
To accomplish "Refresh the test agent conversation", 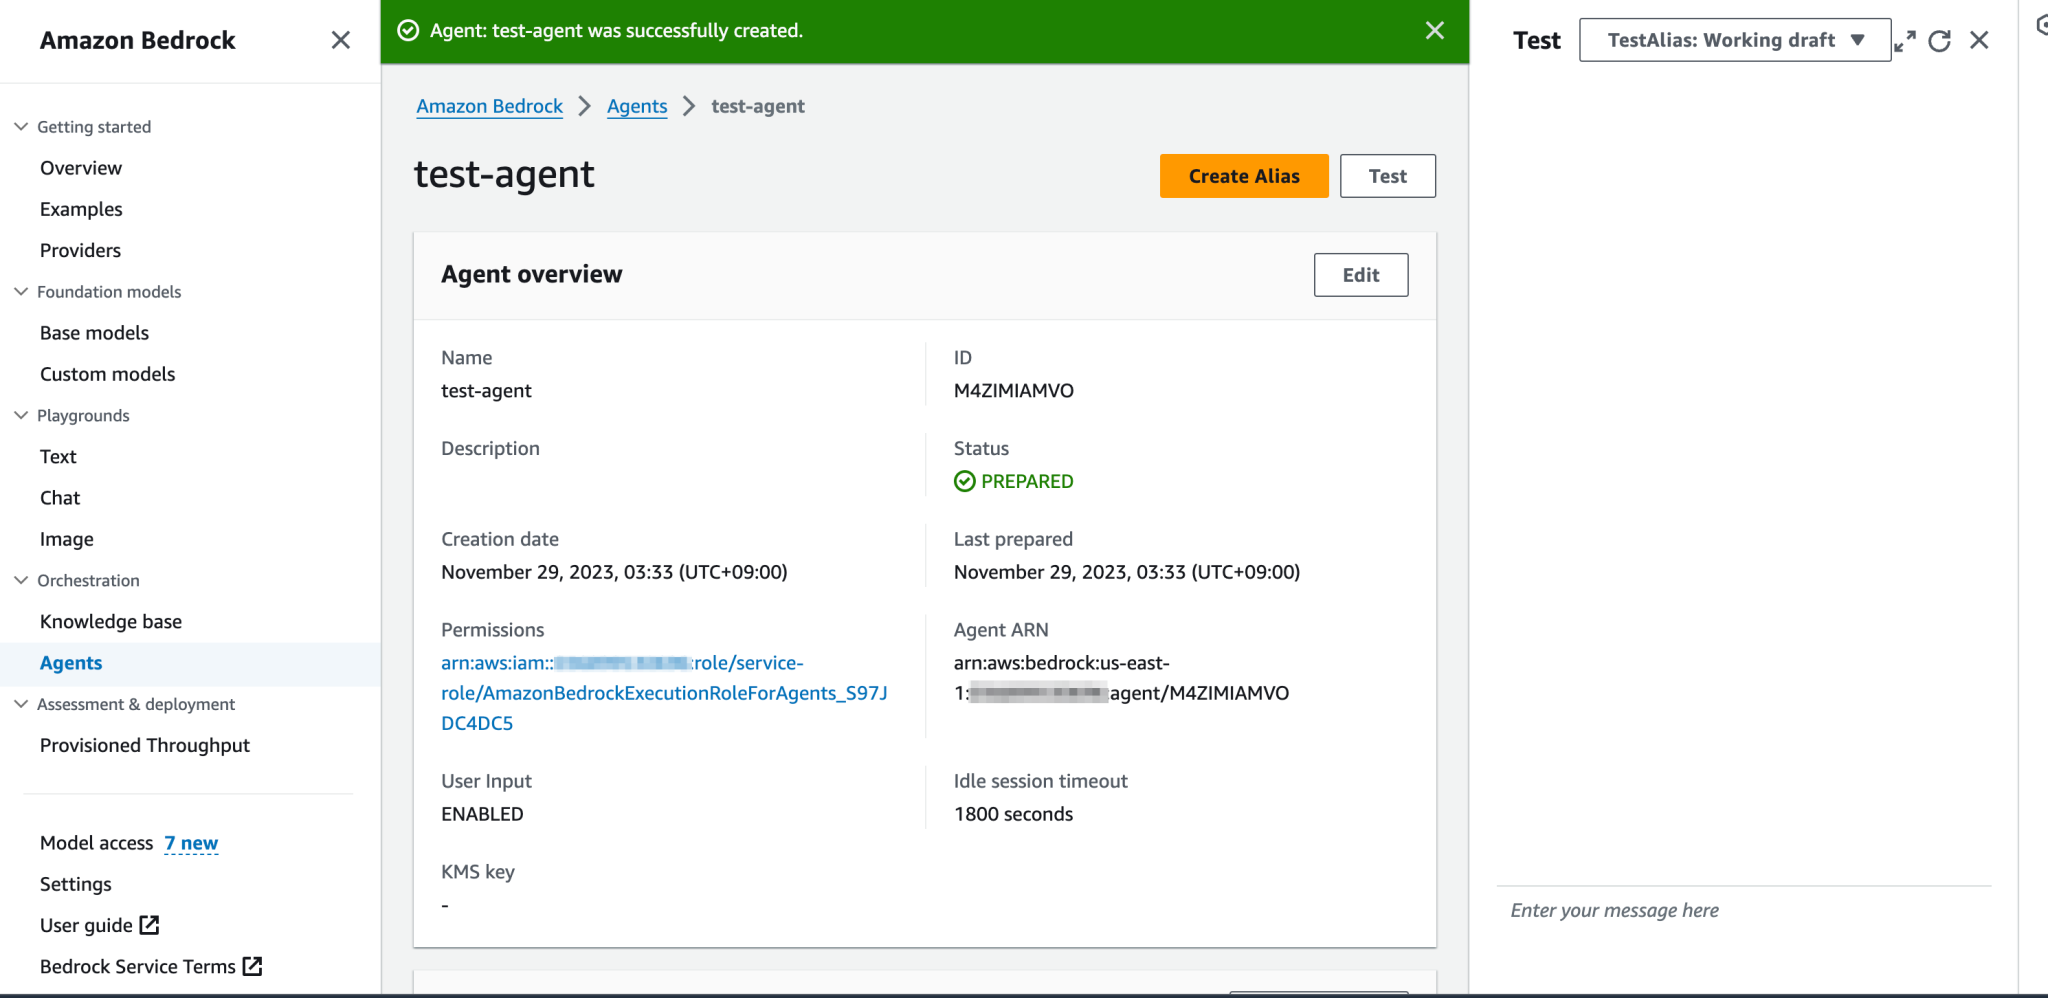I will tap(1940, 40).
